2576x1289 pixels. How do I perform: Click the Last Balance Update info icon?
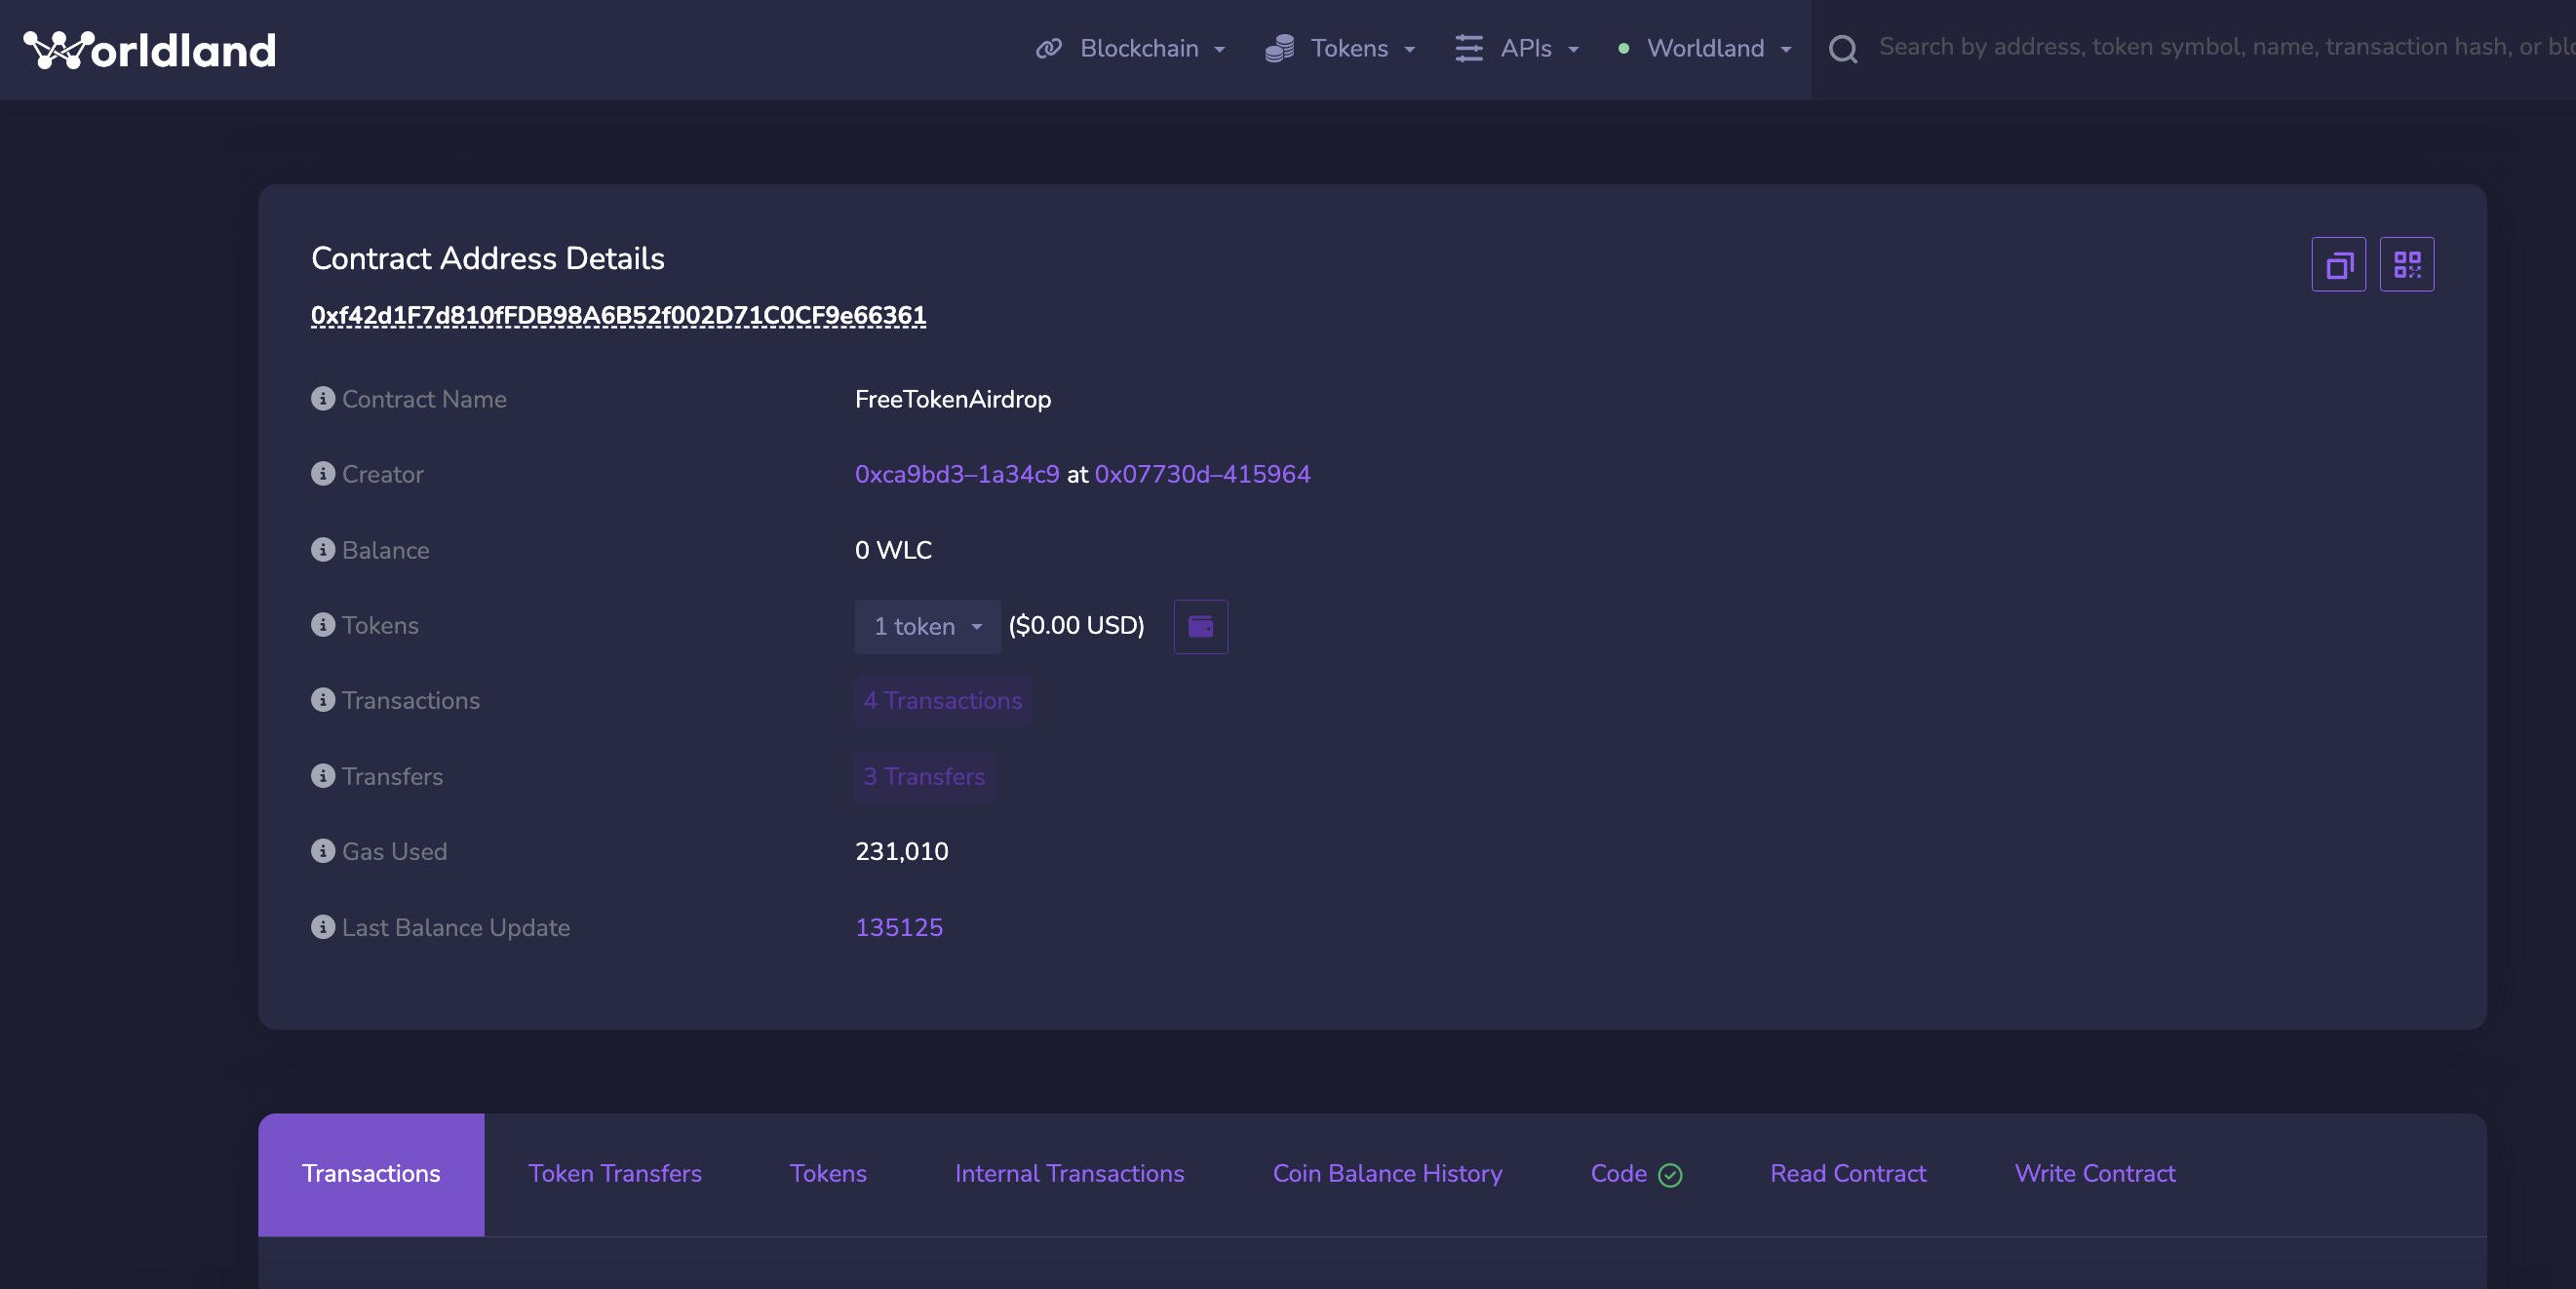[322, 927]
